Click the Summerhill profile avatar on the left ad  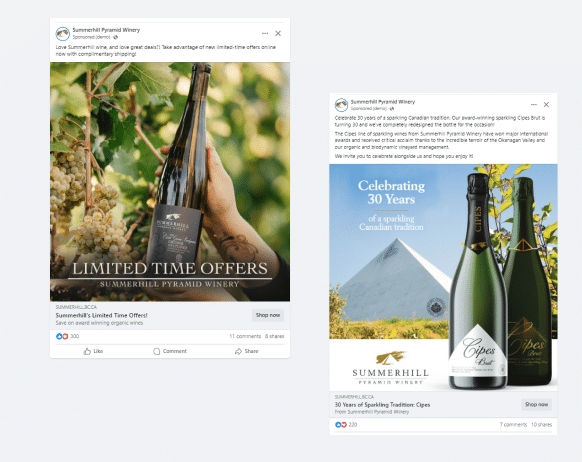coord(63,34)
